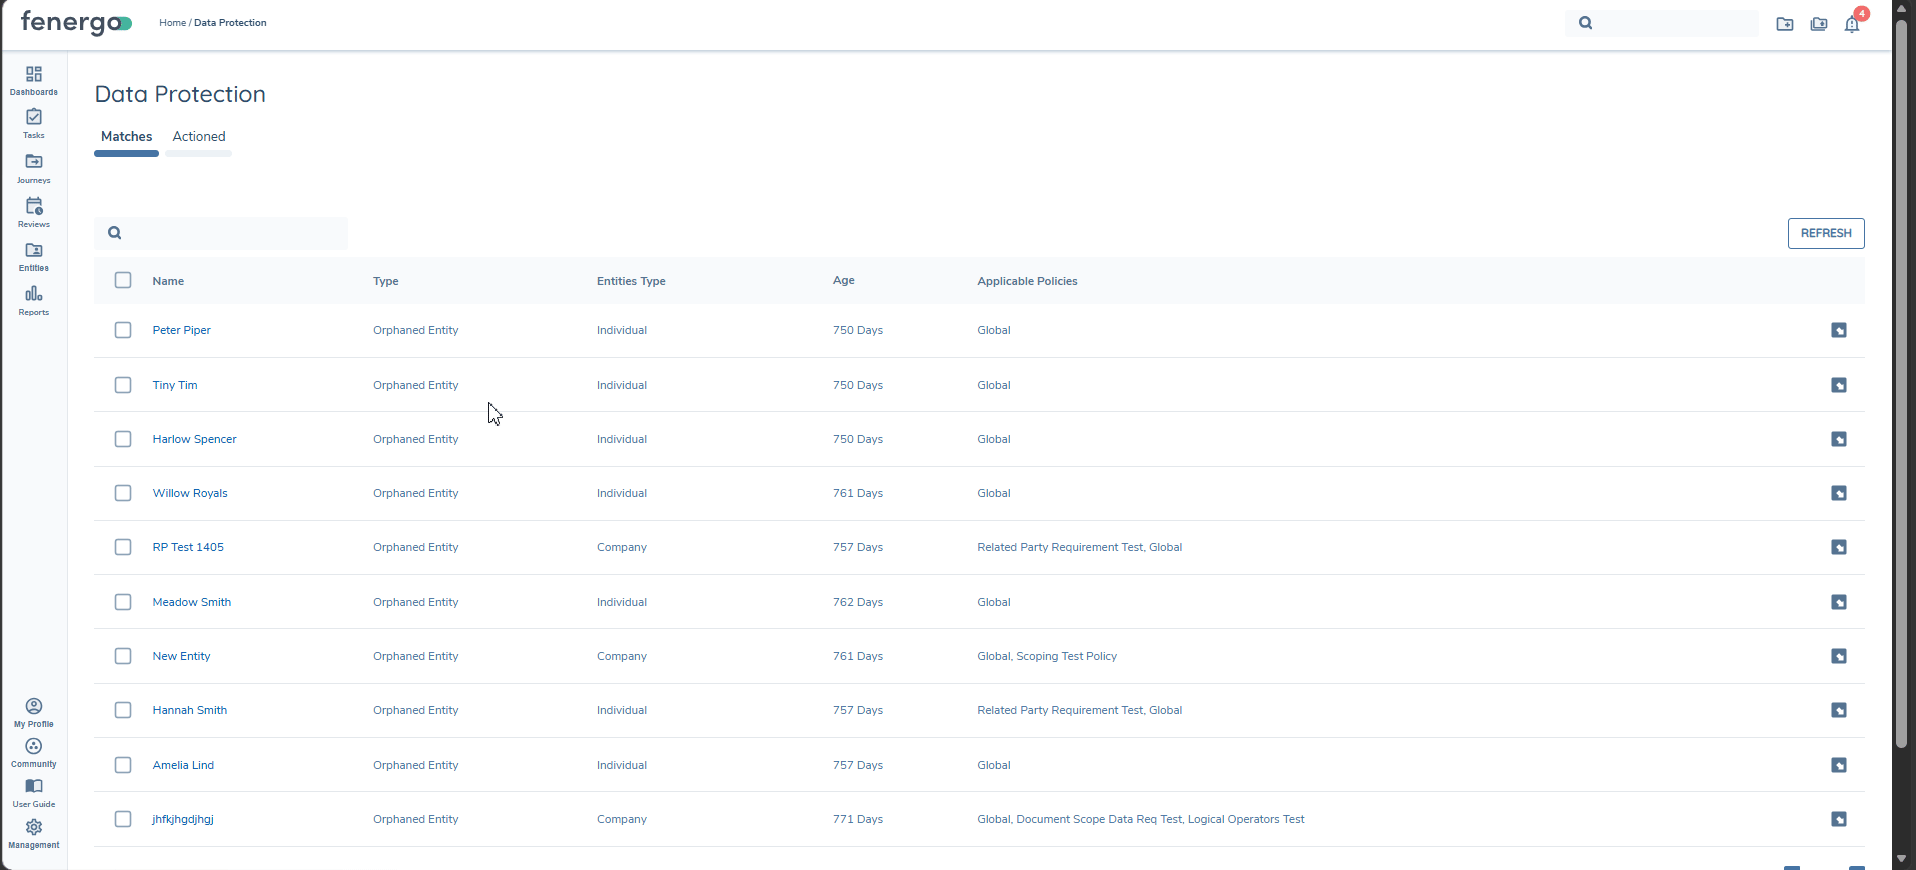
Task: Open the Meadow Smith entity link
Action: [192, 602]
